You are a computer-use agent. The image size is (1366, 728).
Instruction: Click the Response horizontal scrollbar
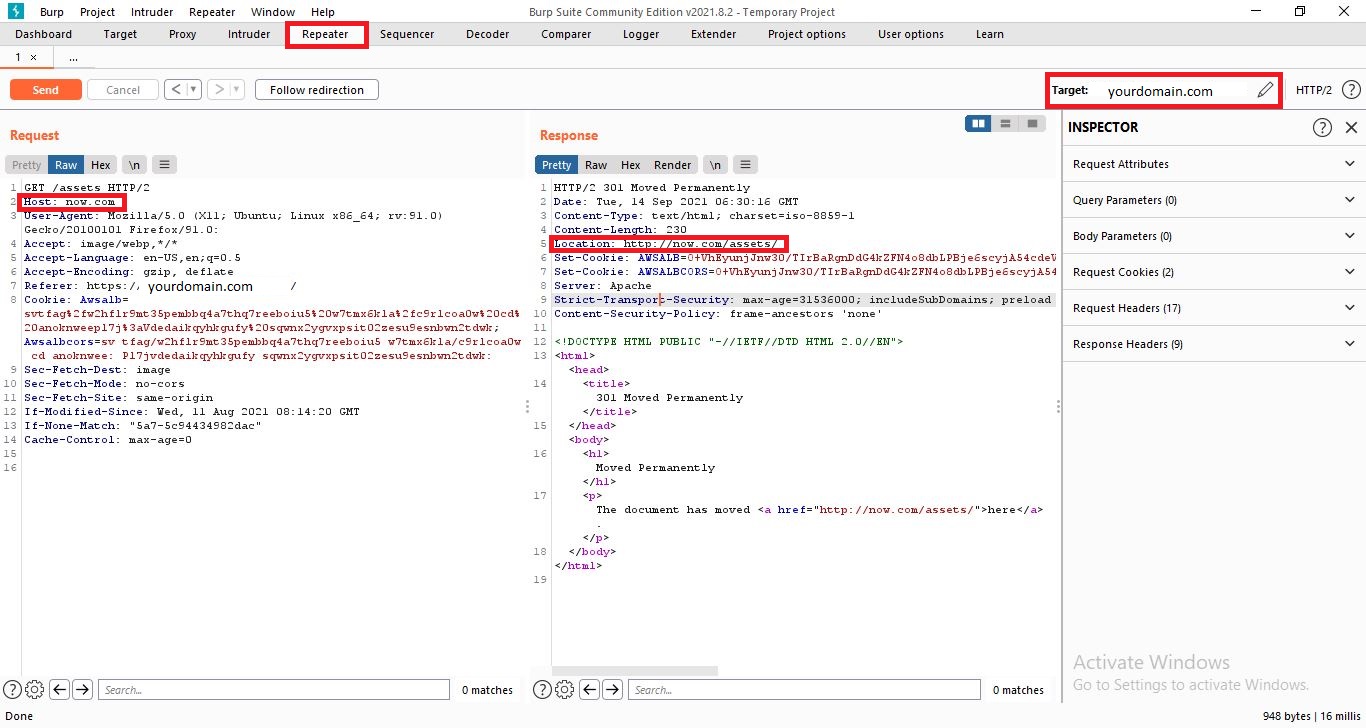(635, 671)
